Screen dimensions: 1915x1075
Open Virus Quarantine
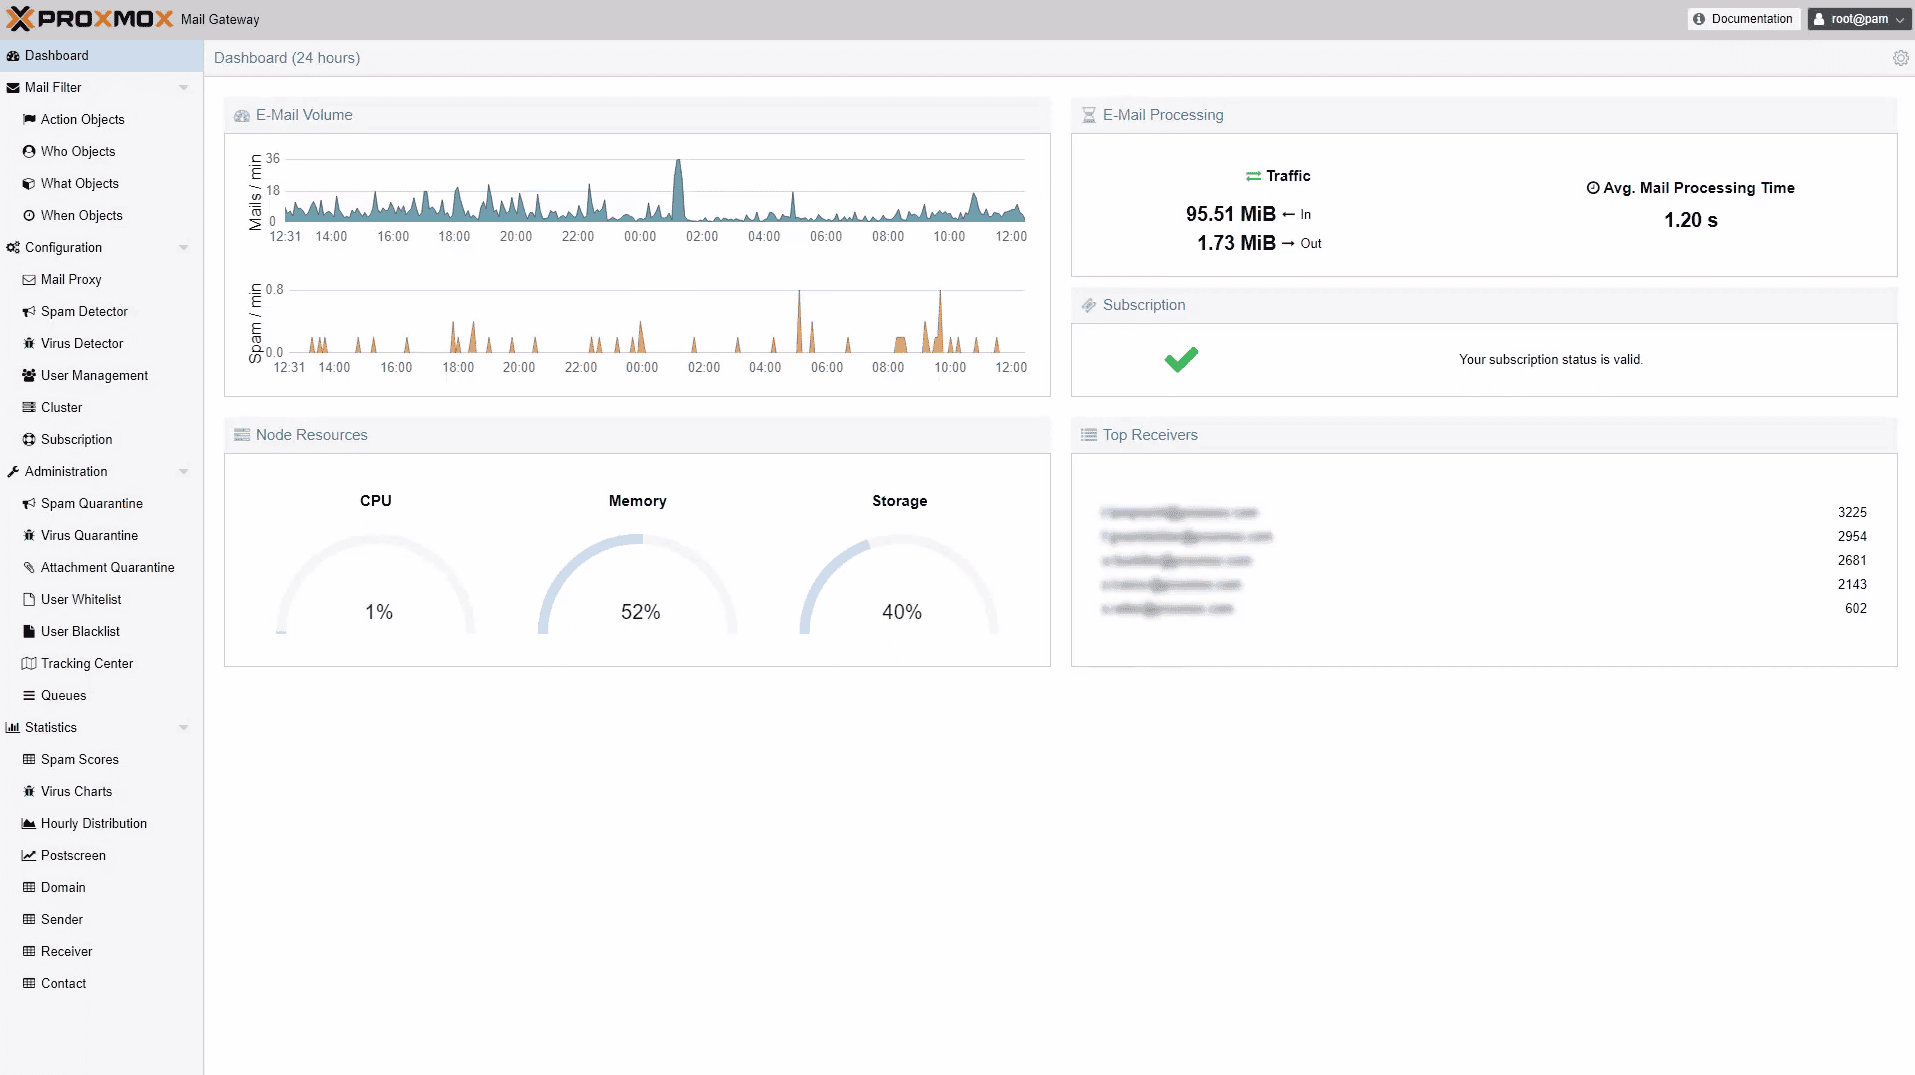(x=101, y=535)
